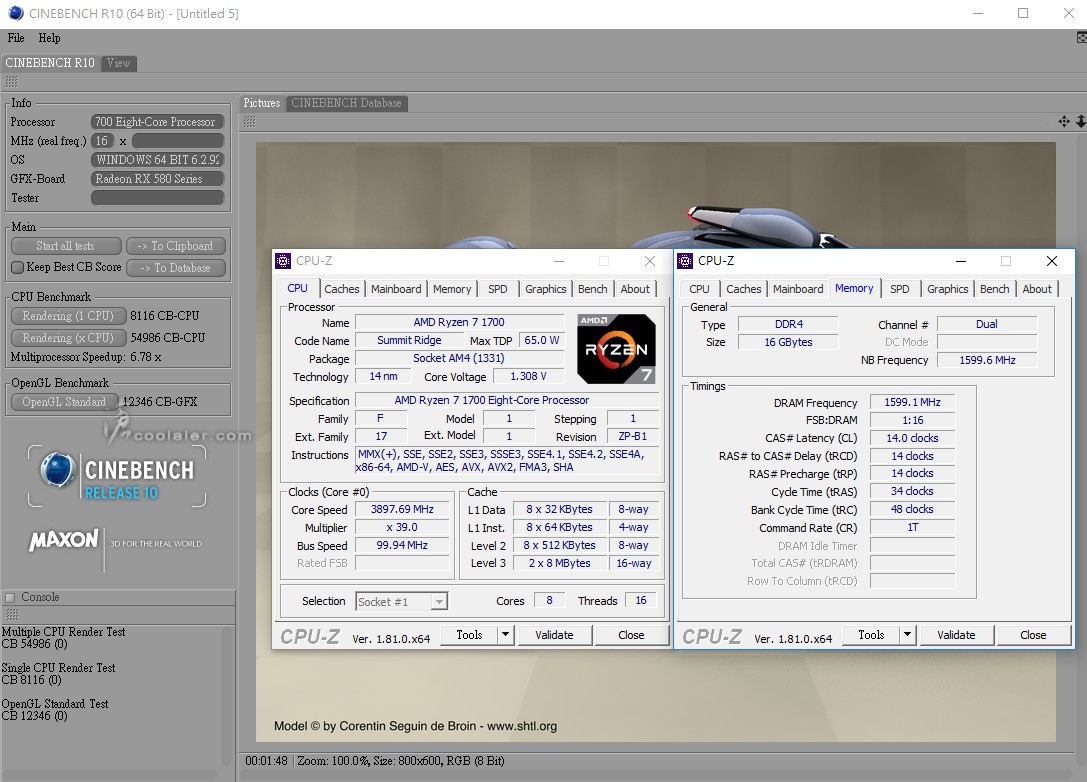Open the Socket #1 selection combo box
Image resolution: width=1087 pixels, height=782 pixels.
point(402,602)
